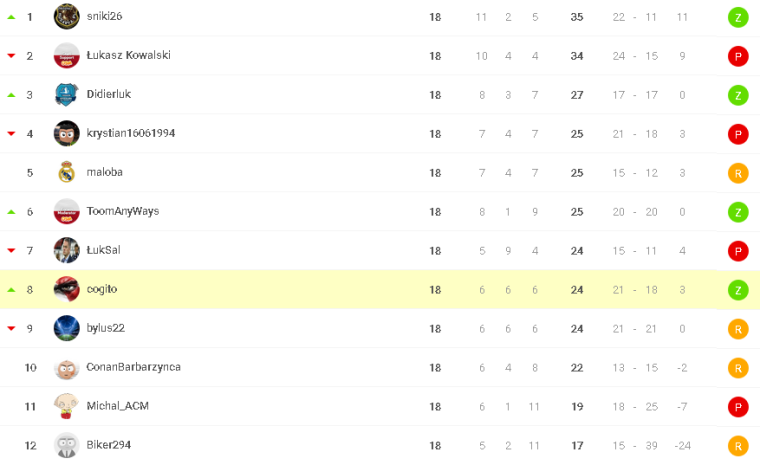Open Łukasz Kowalski's avatar image
Screen dimensions: 760x465
[x=67, y=56]
